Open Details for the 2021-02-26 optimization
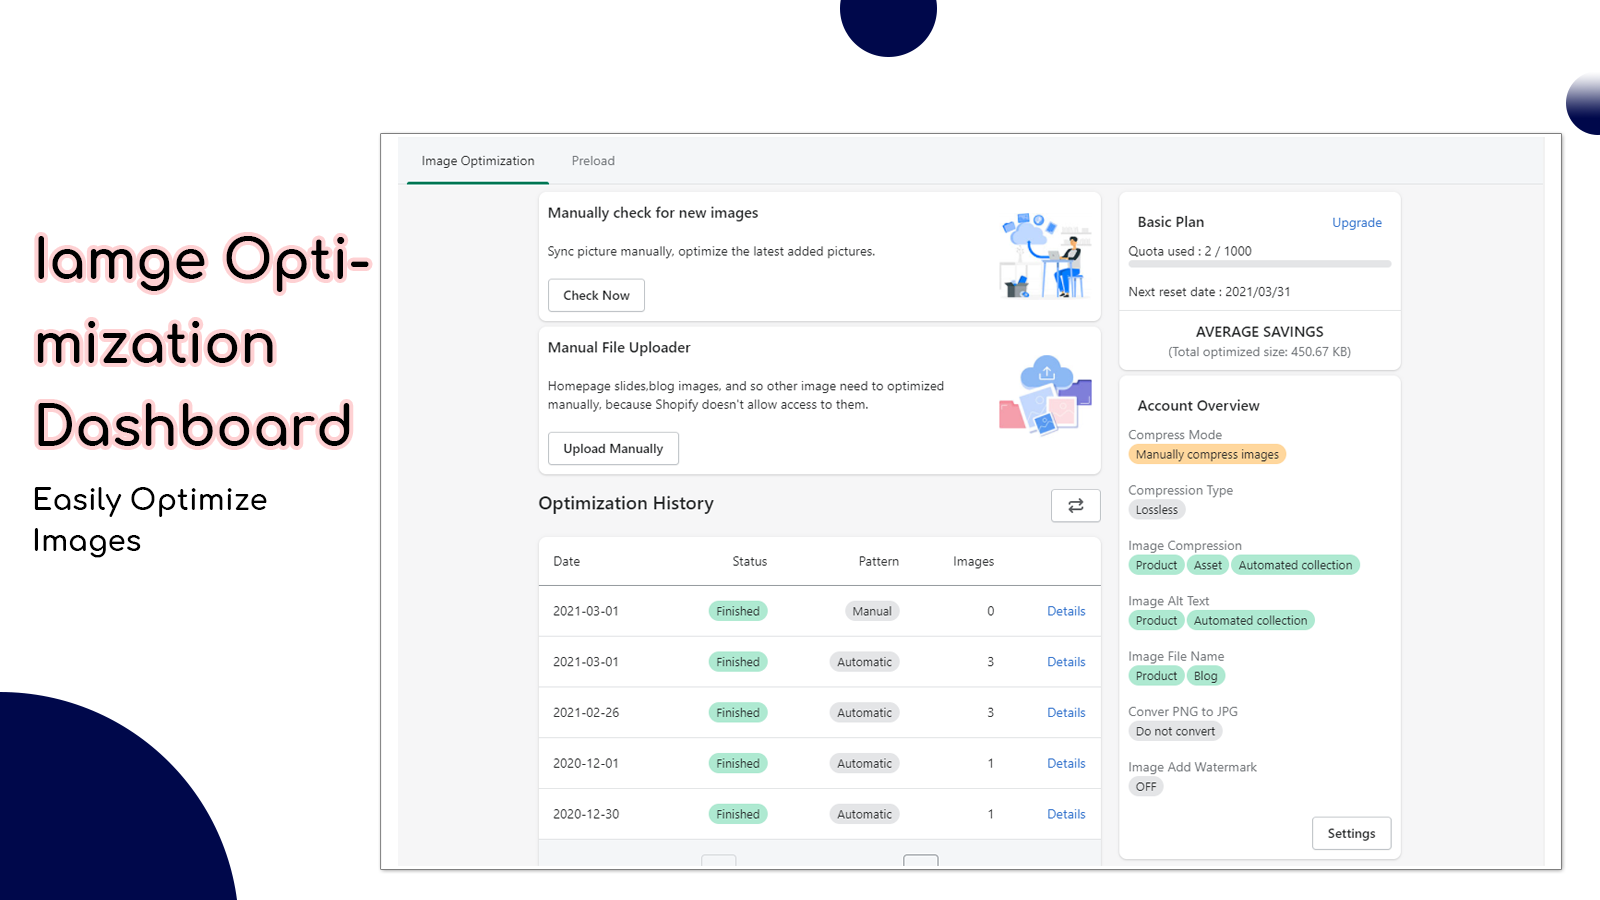This screenshot has width=1600, height=900. coord(1066,712)
